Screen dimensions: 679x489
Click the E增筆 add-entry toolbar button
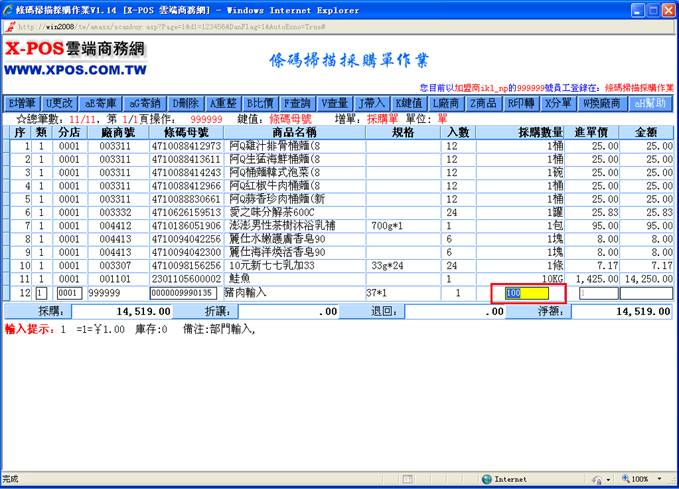(x=22, y=103)
